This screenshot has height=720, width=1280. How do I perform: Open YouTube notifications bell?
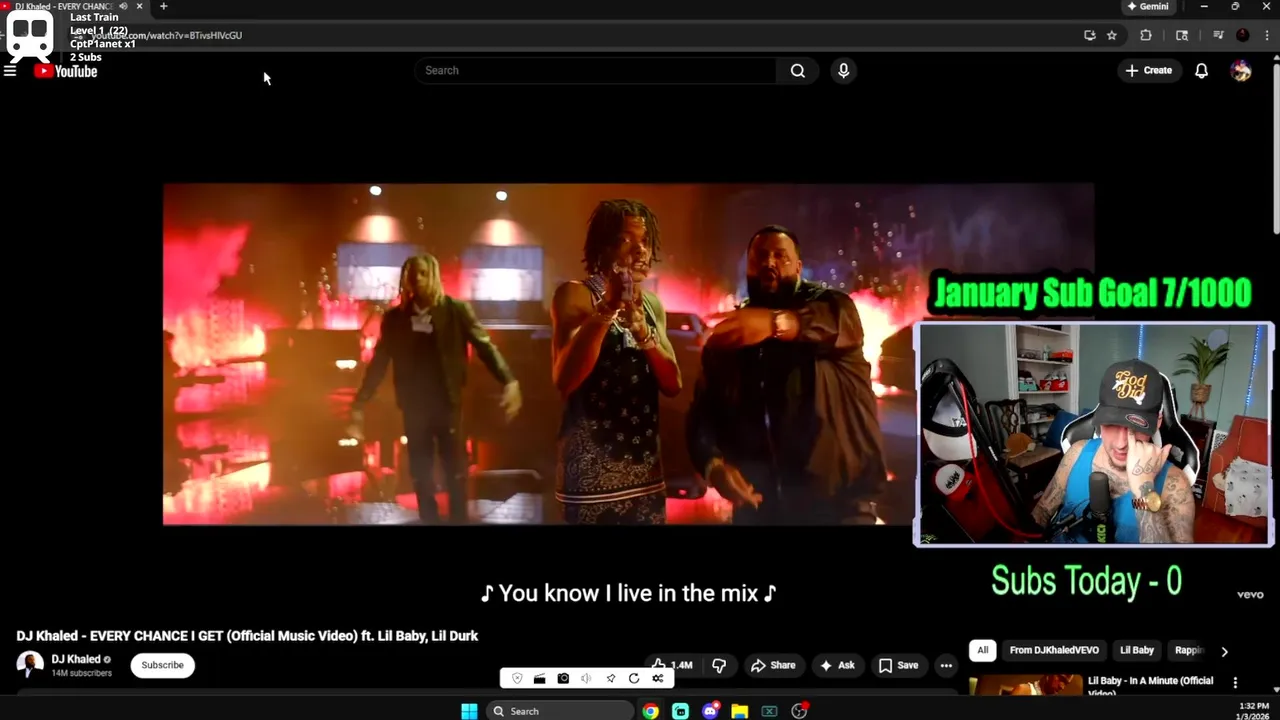pyautogui.click(x=1201, y=70)
